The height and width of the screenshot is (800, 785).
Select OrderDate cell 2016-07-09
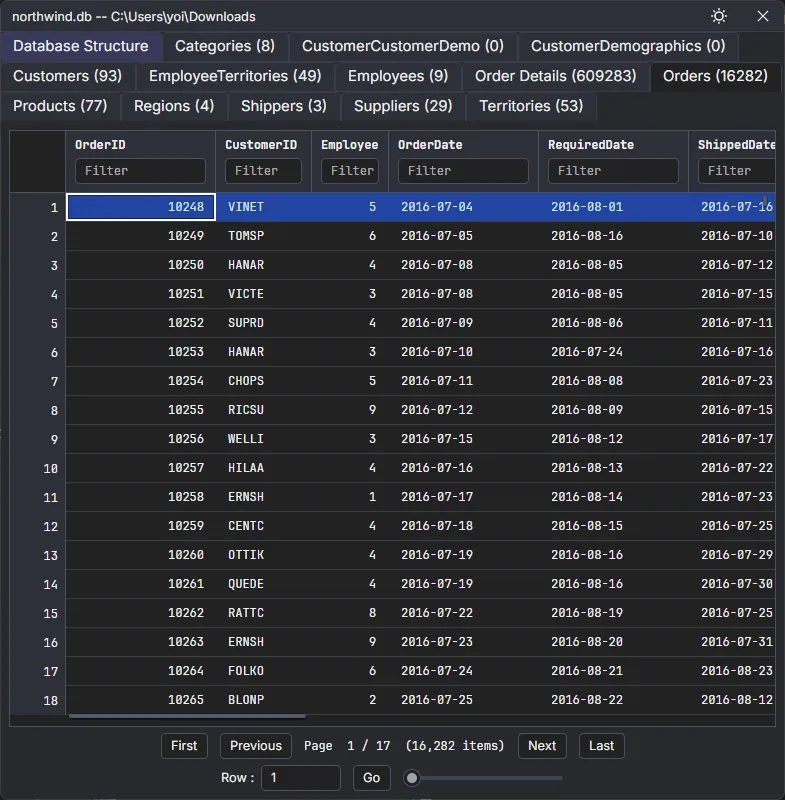[463, 323]
